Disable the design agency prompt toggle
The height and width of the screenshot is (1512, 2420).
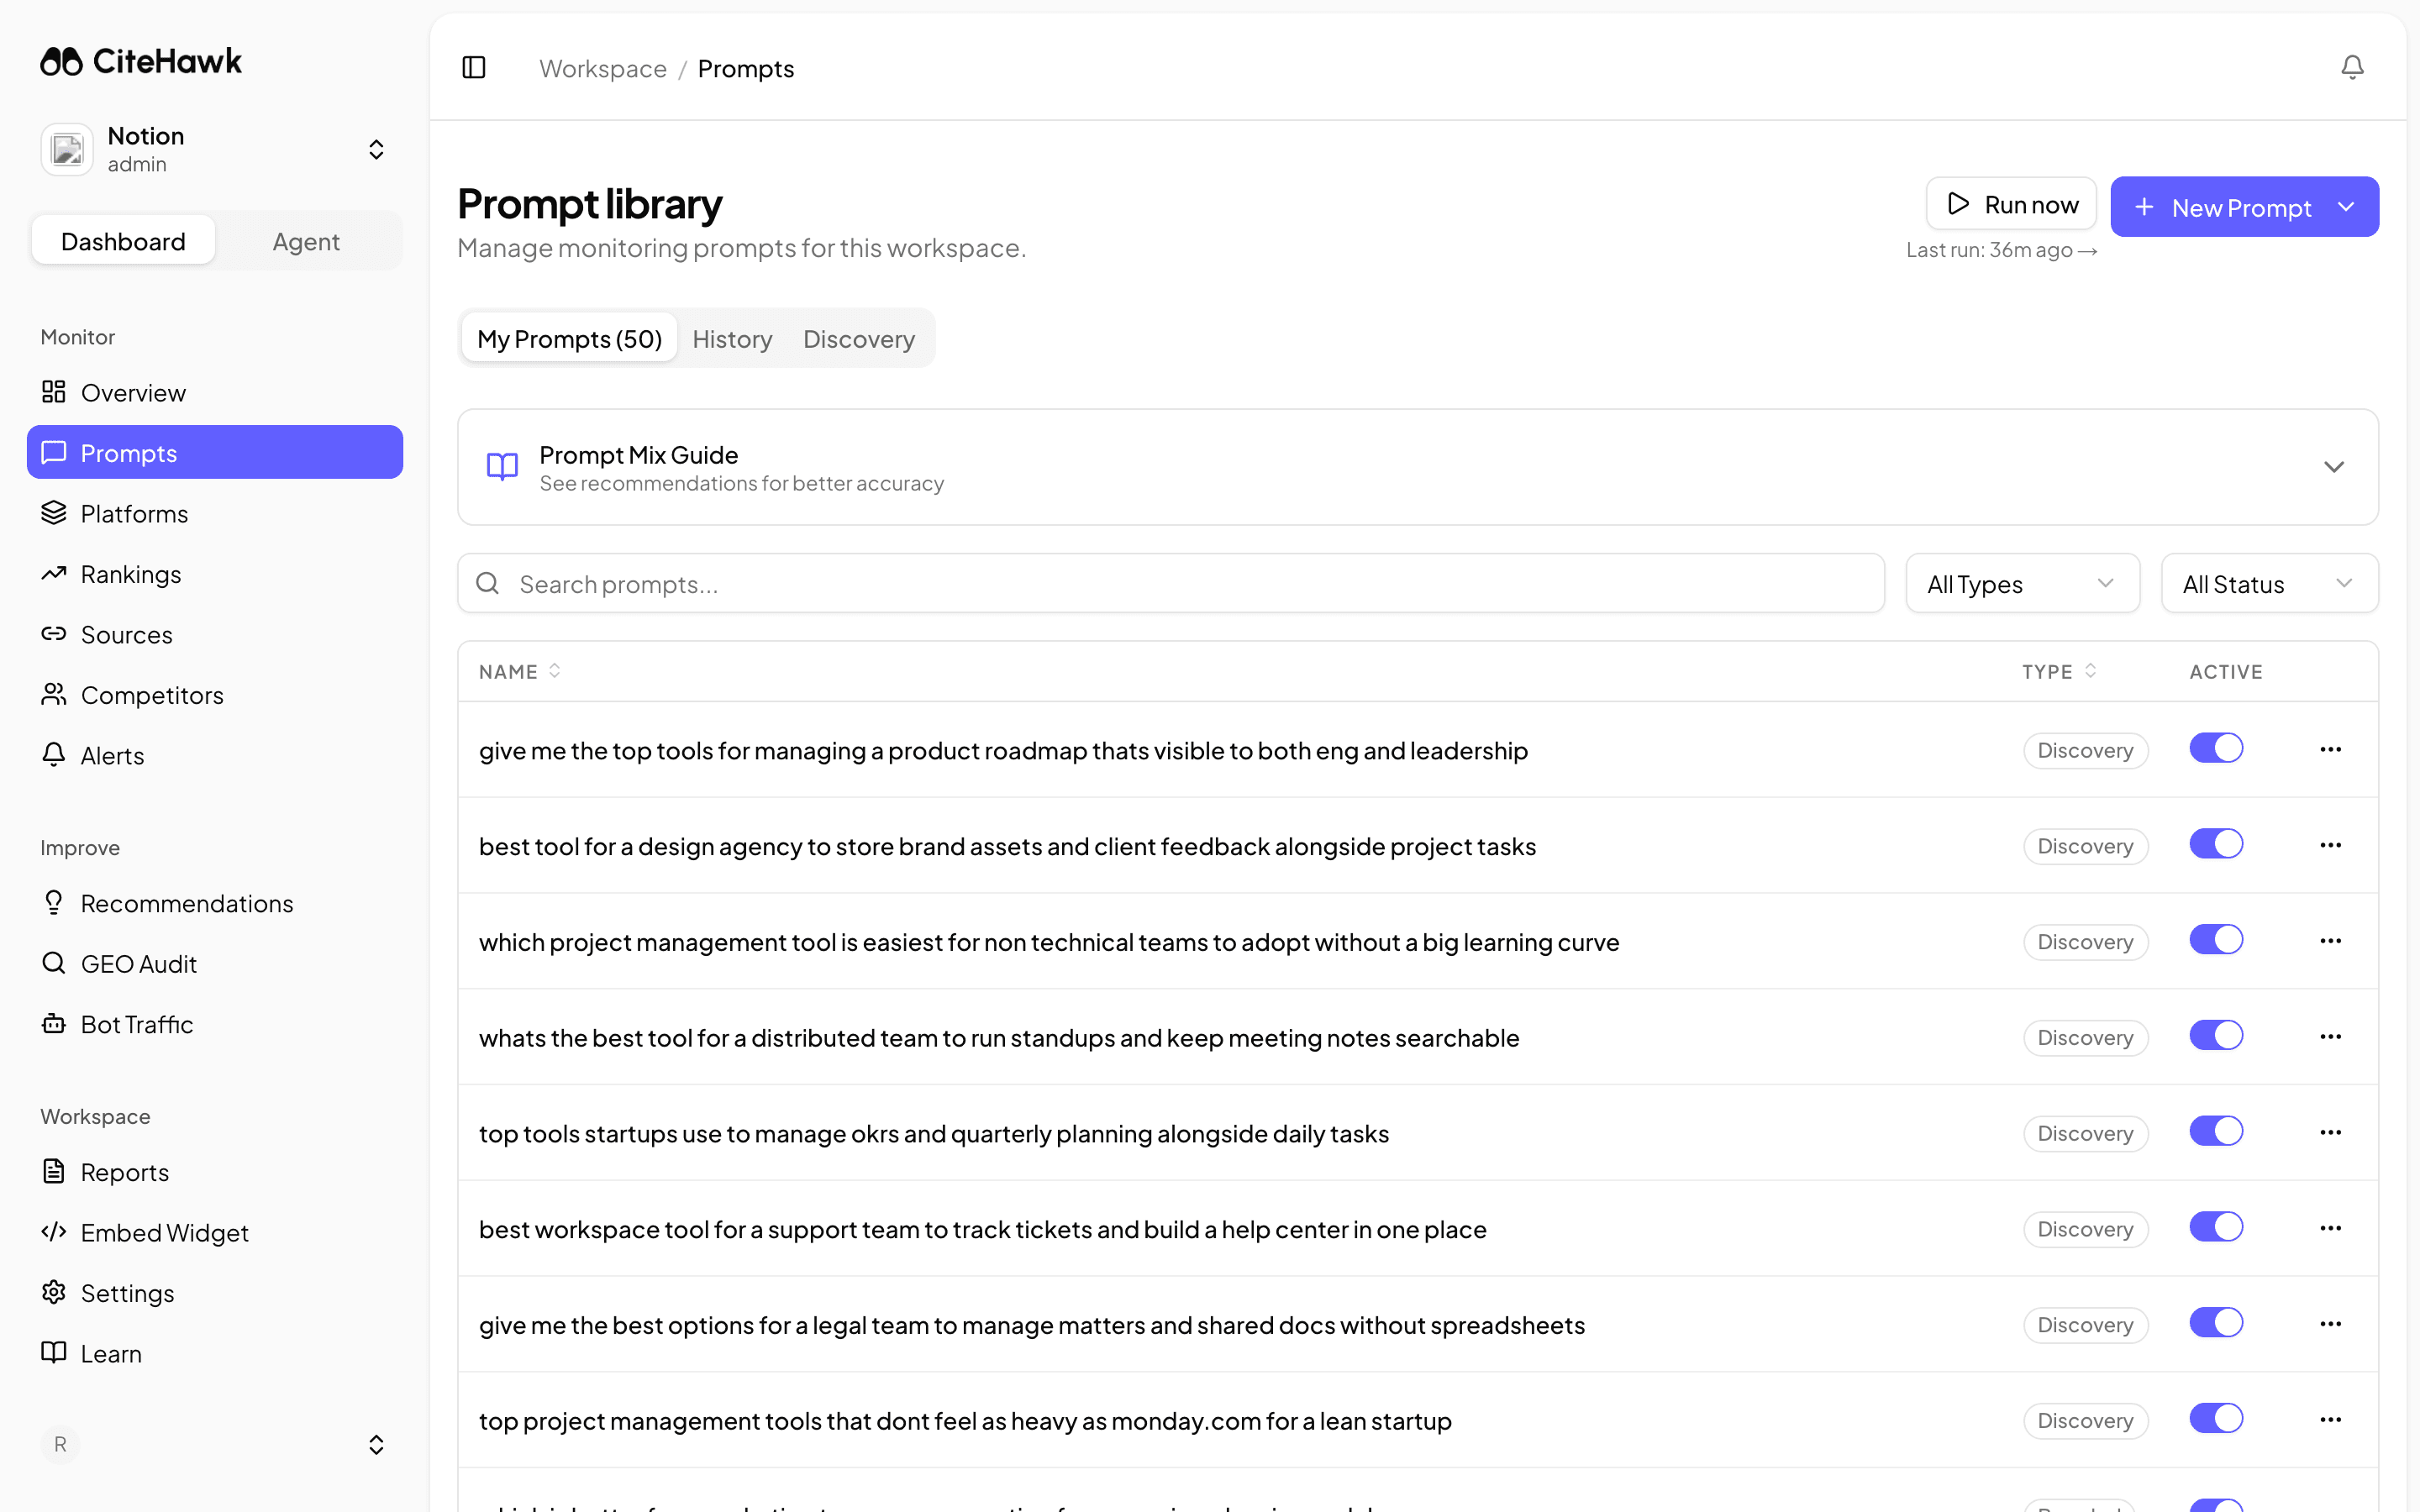coord(2216,844)
